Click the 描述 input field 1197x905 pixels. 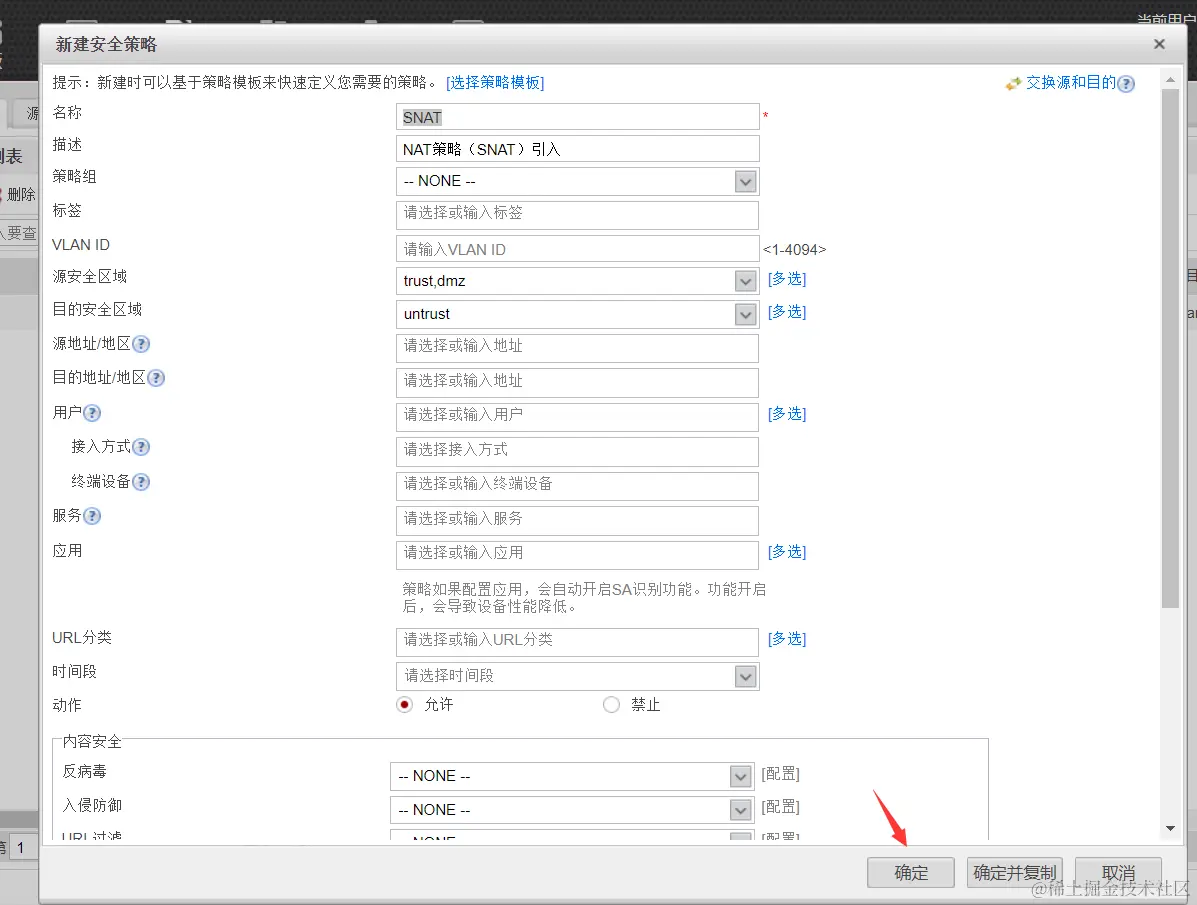[577, 149]
